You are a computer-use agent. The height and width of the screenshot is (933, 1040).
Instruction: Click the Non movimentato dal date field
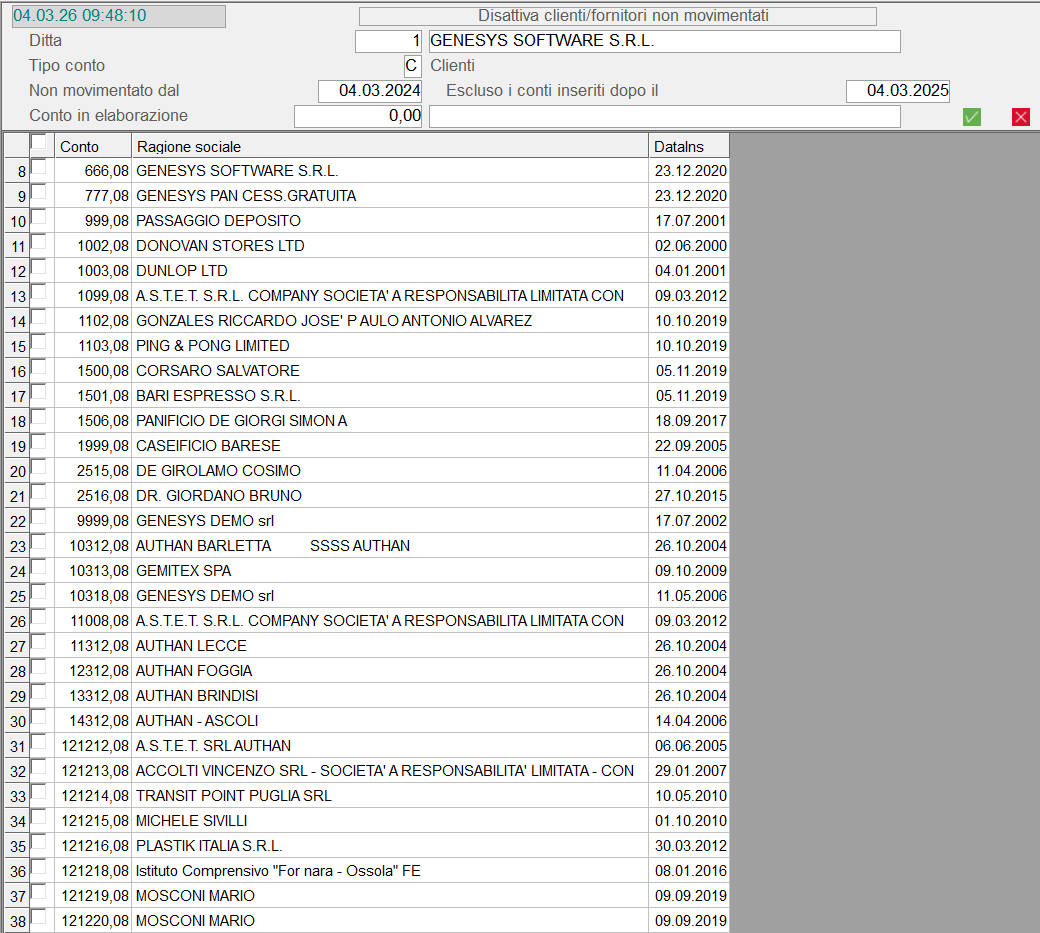point(370,91)
